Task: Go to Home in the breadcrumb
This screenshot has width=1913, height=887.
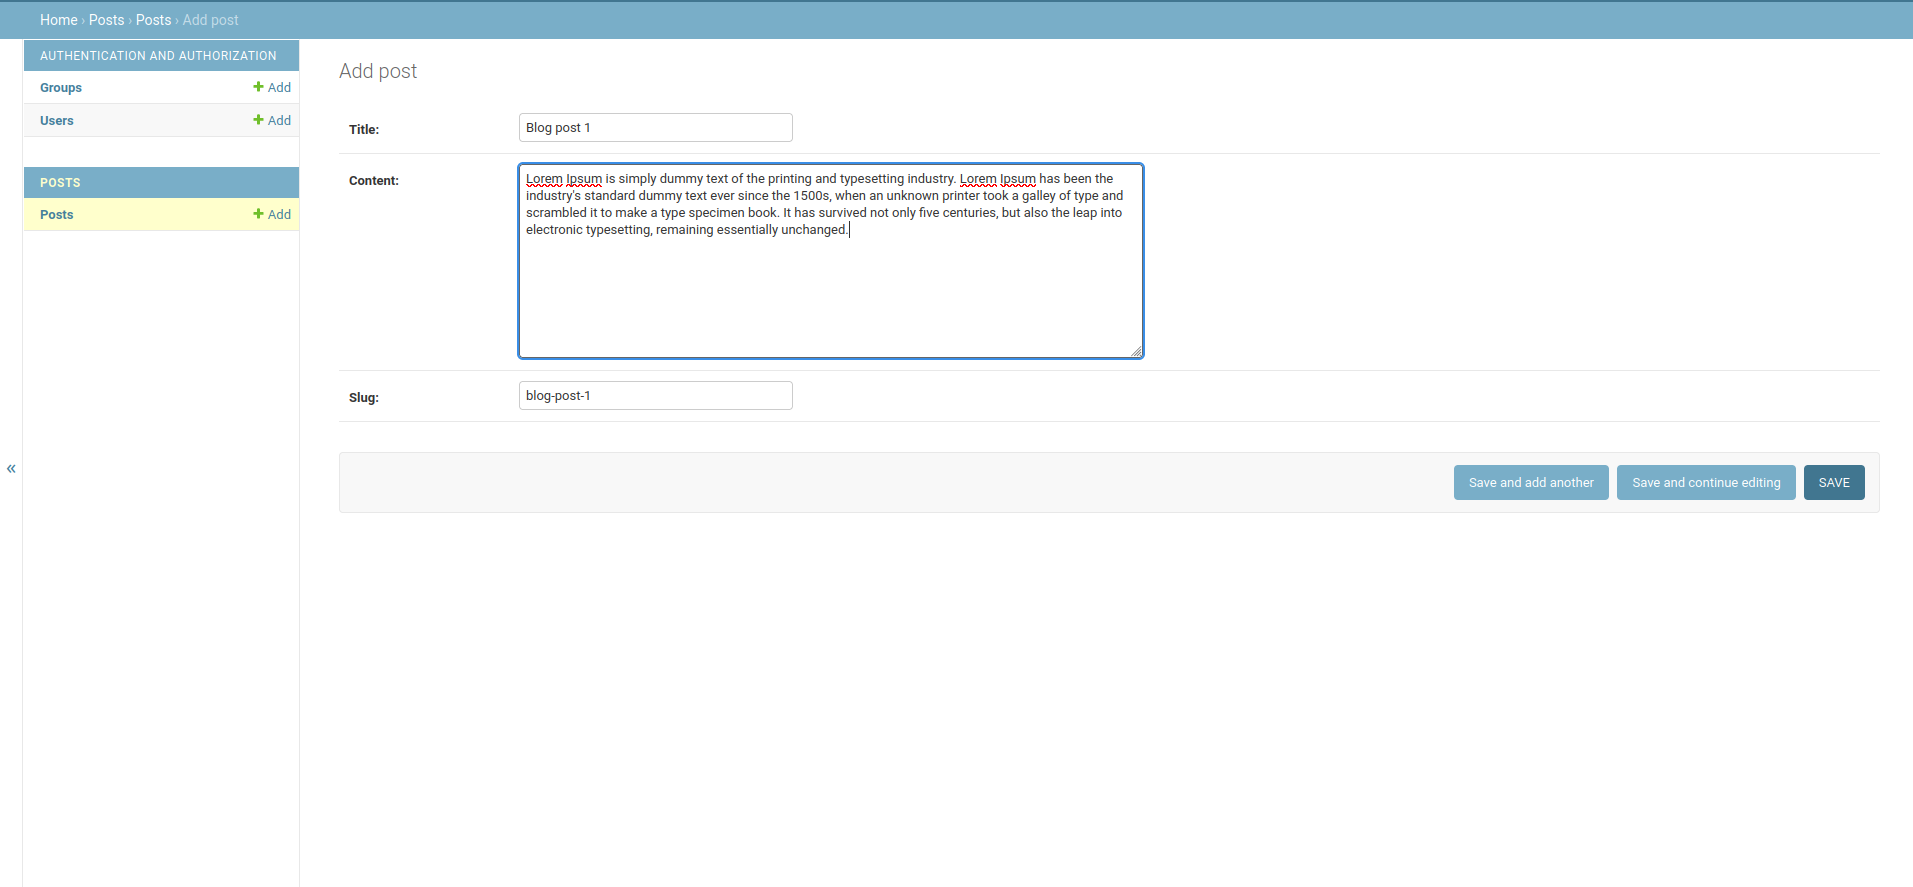Action: pyautogui.click(x=58, y=20)
